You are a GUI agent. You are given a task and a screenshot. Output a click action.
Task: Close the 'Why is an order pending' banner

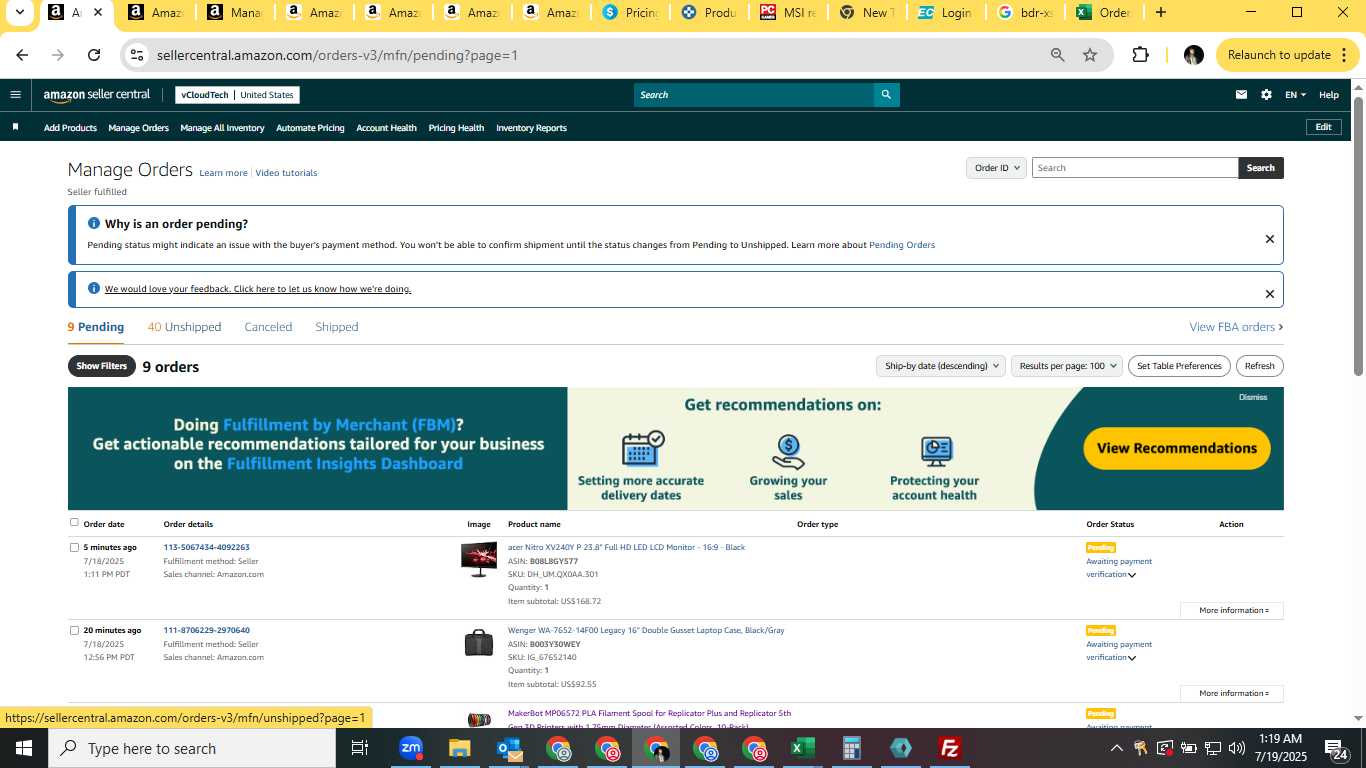pyautogui.click(x=1269, y=239)
